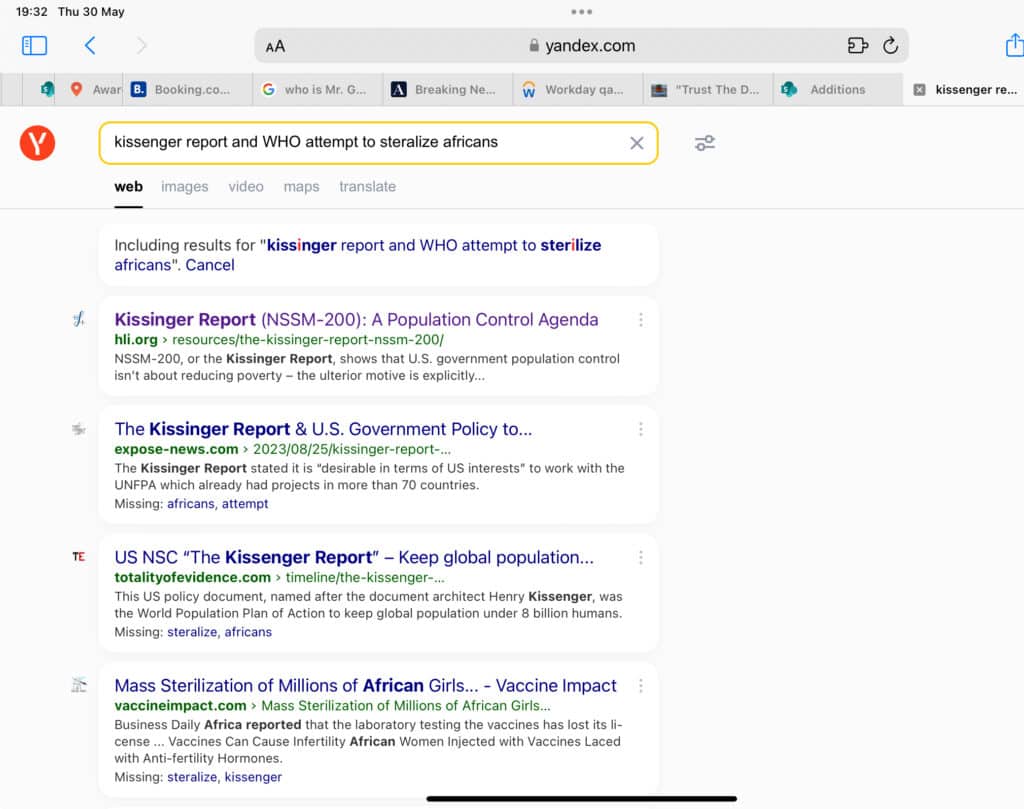Click the TE favicon for totalityofevidence
Image resolution: width=1024 pixels, height=809 pixels.
click(x=79, y=557)
